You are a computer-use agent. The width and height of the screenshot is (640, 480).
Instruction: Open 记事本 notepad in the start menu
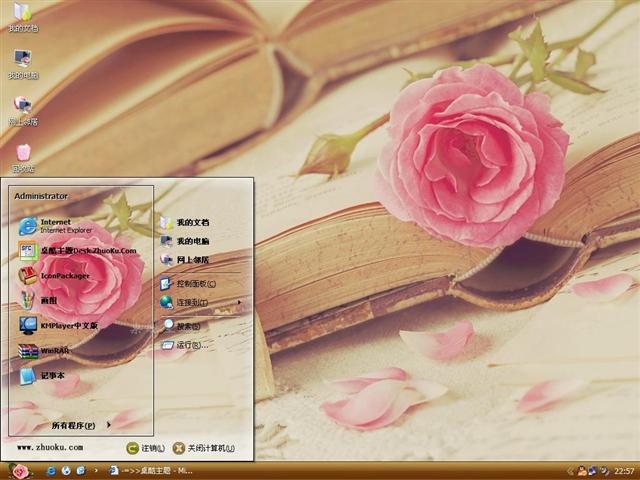[x=41, y=376]
